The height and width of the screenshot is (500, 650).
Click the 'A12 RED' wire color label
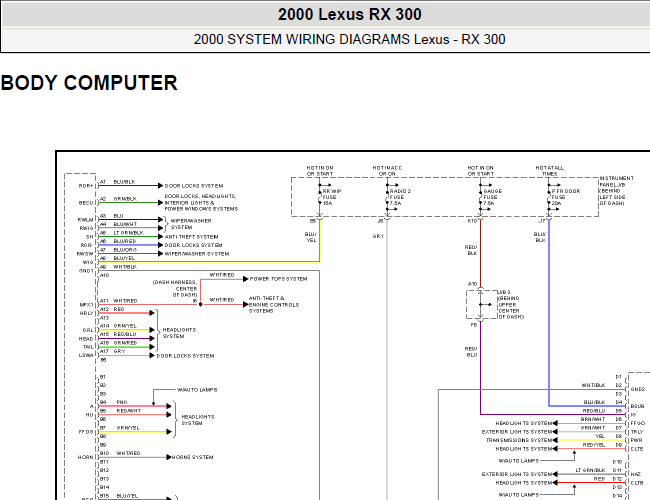tap(112, 309)
